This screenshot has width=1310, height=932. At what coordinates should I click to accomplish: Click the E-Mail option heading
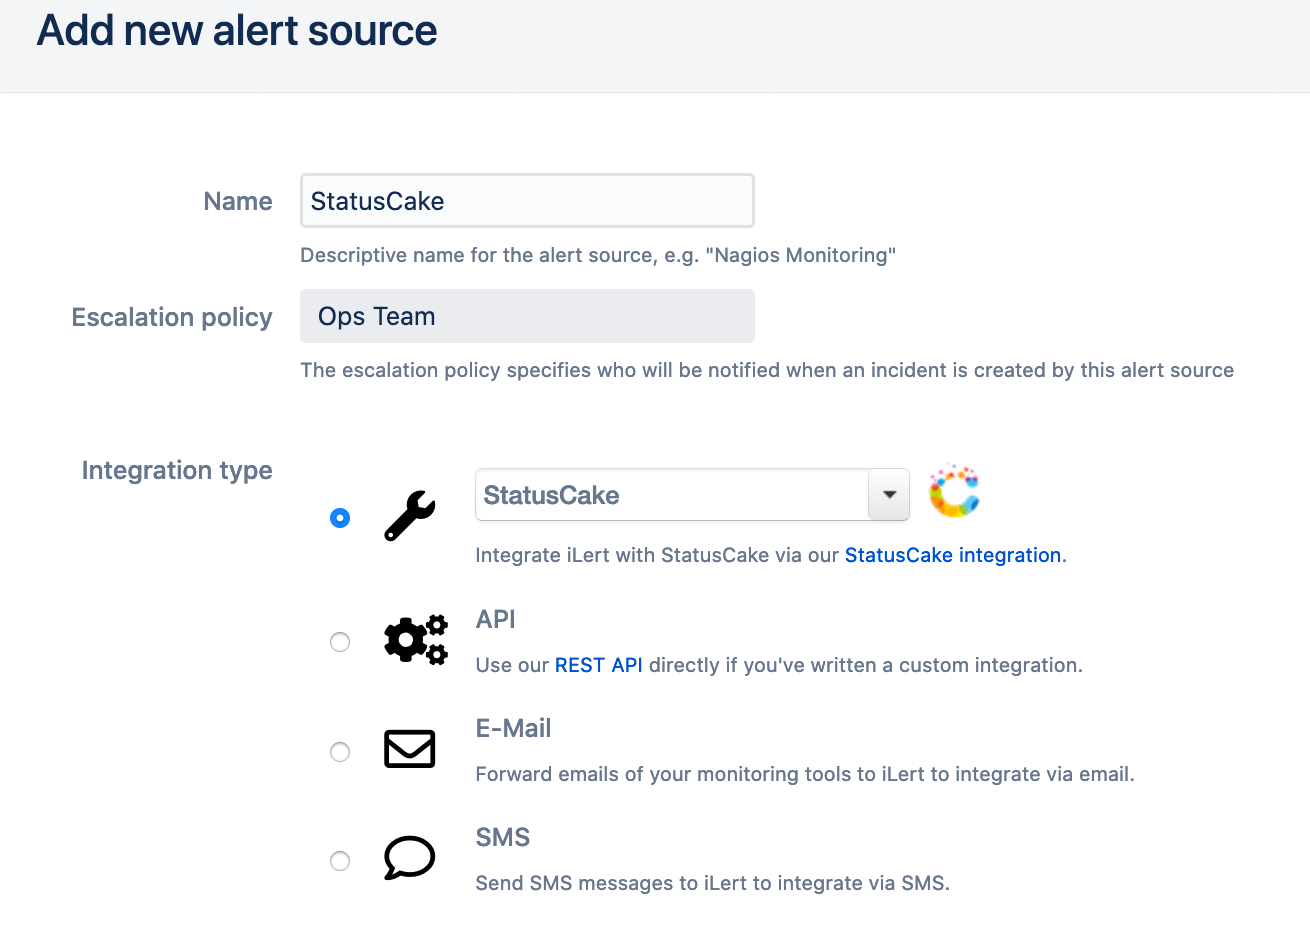[513, 729]
